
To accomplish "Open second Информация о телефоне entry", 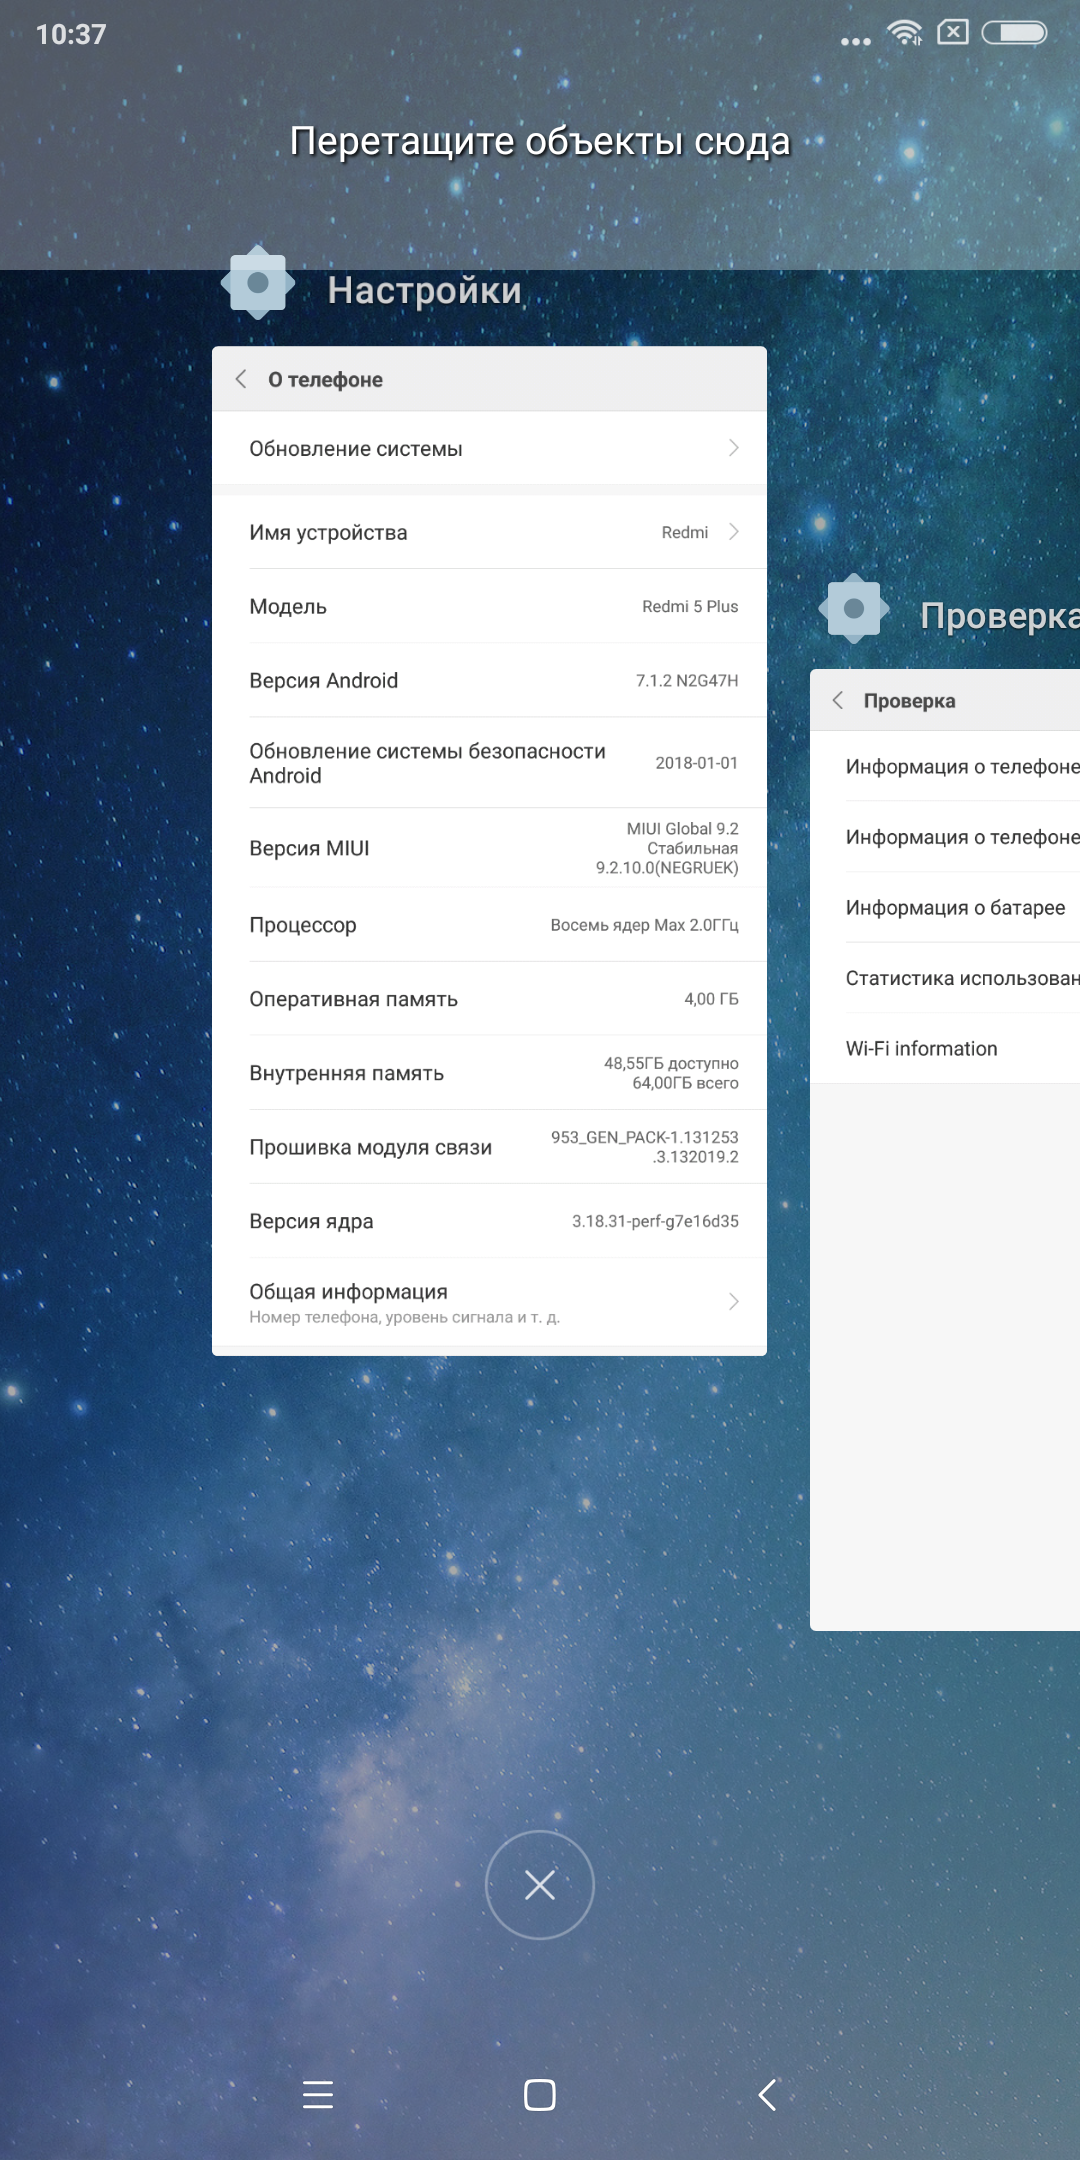I will coord(945,837).
